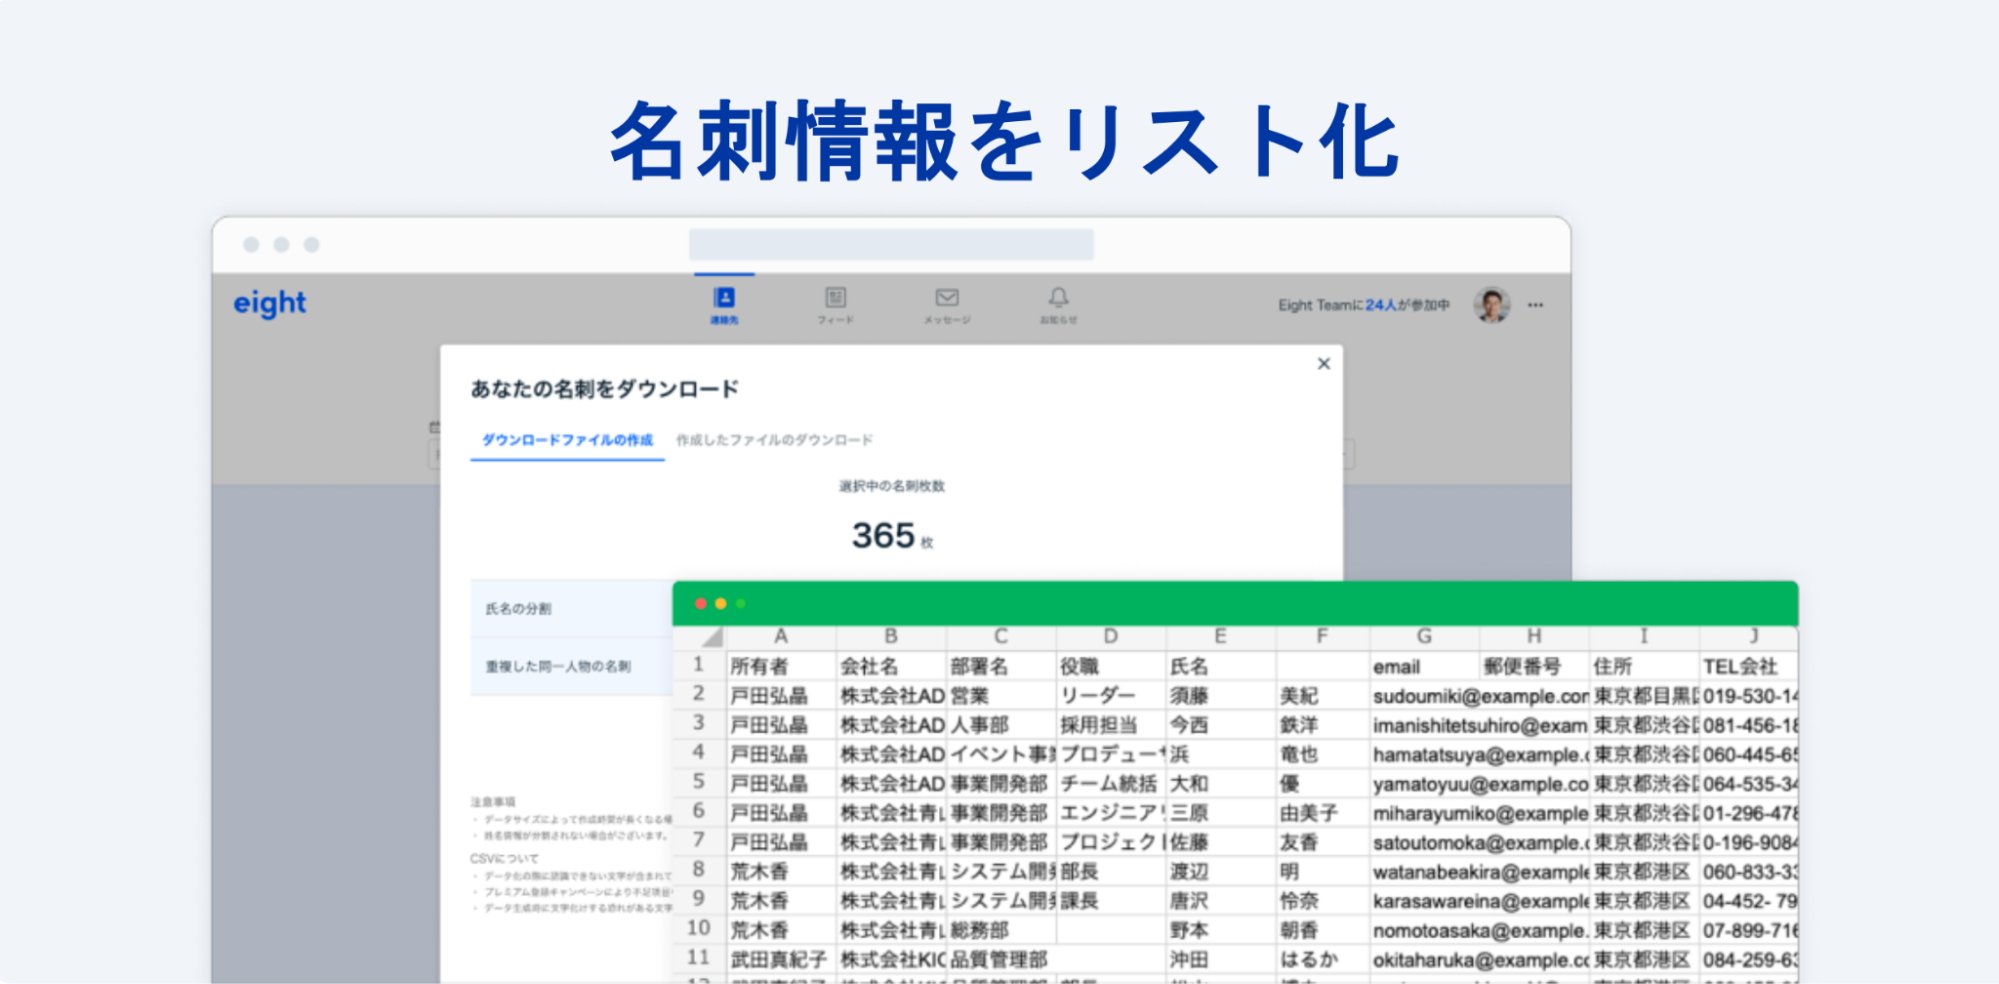Open the メッセージ envelope icon
This screenshot has height=984, width=1999.
pyautogui.click(x=946, y=304)
